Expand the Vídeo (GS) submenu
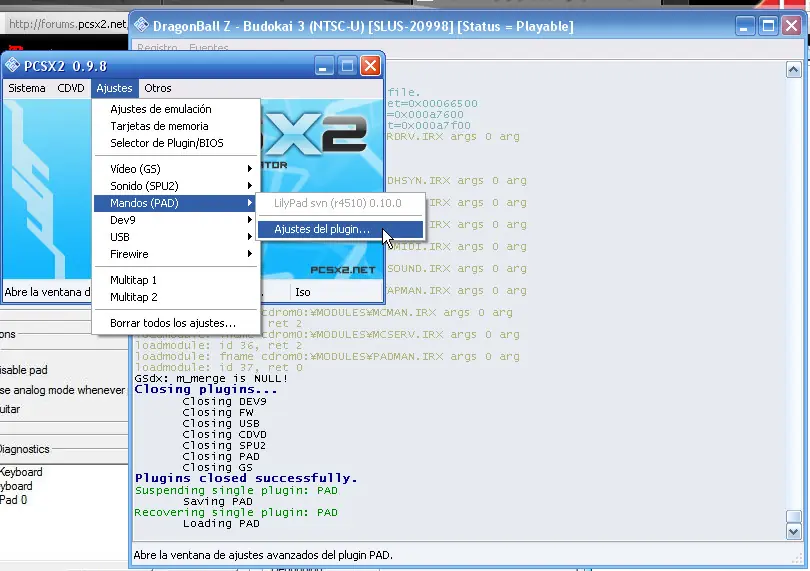This screenshot has width=810, height=571. coord(176,169)
